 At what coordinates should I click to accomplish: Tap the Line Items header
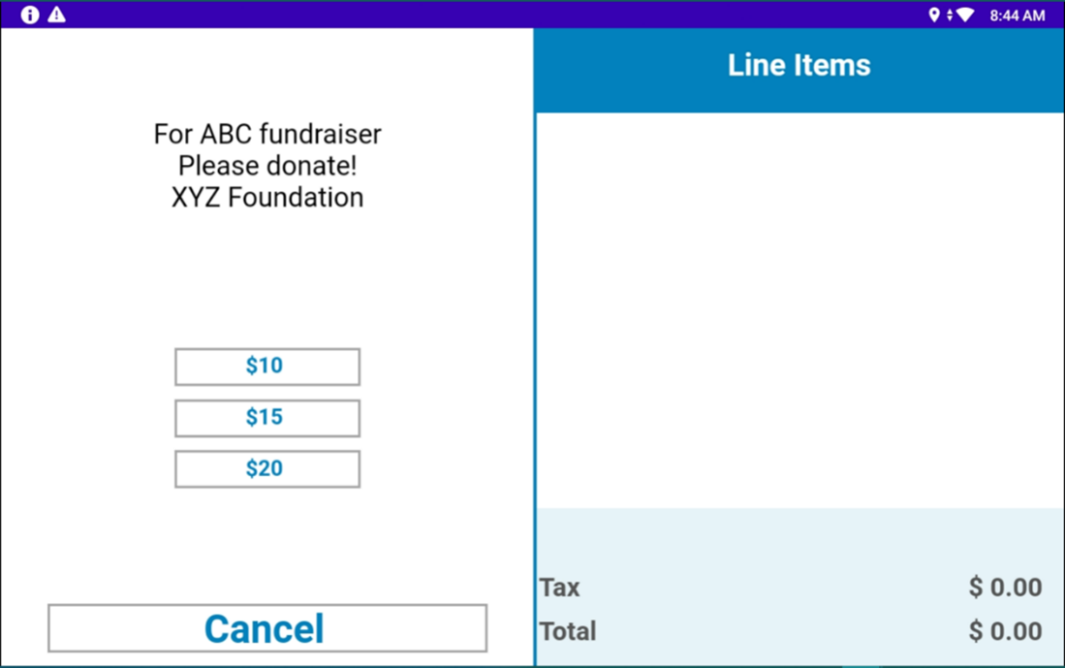click(799, 66)
